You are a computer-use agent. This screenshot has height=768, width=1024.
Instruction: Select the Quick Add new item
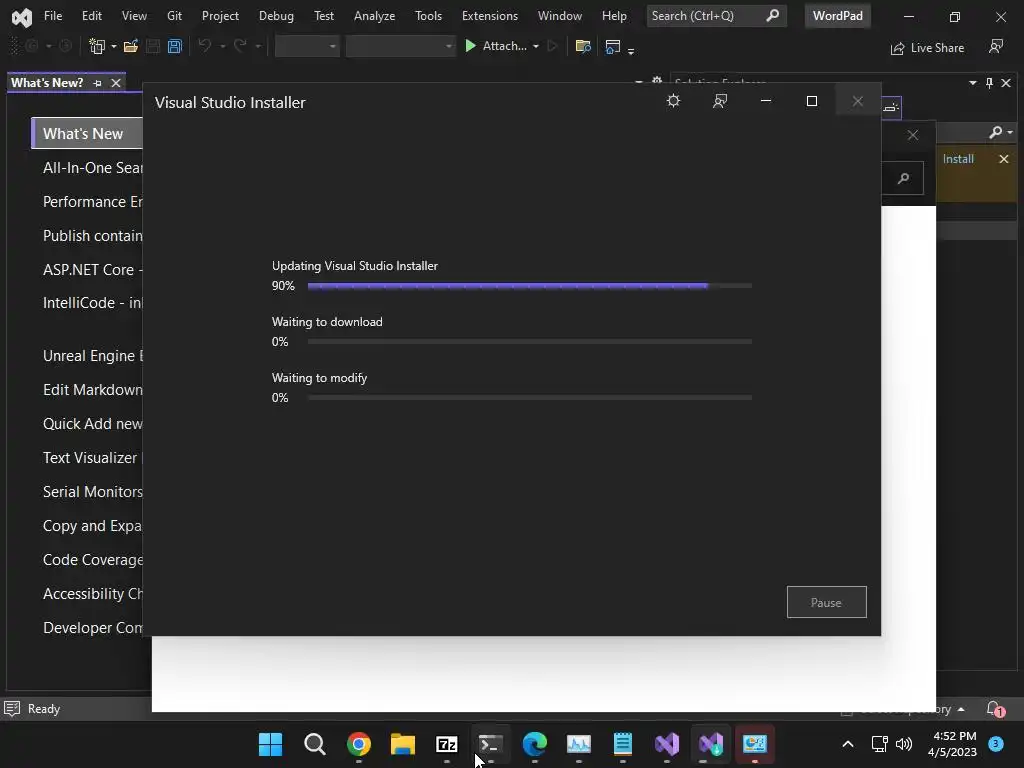[93, 424]
